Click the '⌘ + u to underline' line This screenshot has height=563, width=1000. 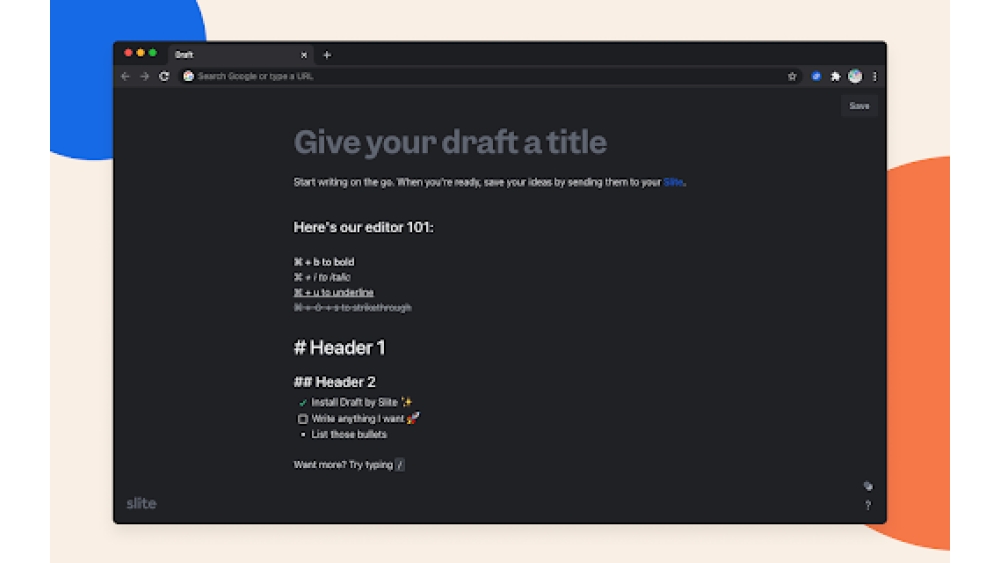tap(334, 293)
